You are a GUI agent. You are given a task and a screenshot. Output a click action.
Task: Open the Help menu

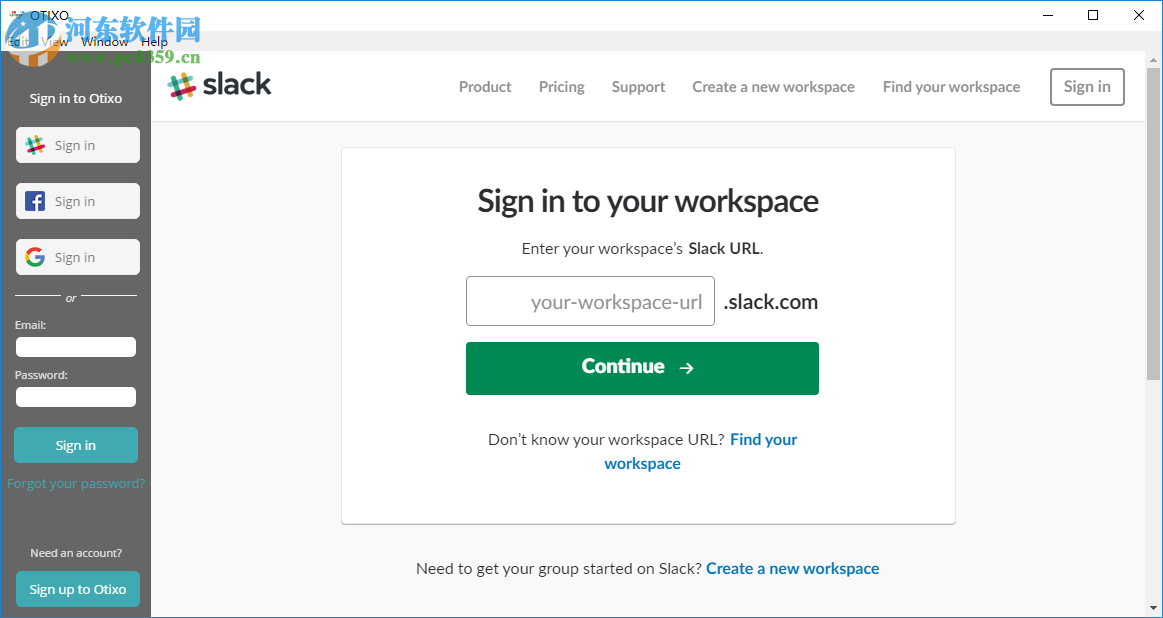(x=154, y=42)
